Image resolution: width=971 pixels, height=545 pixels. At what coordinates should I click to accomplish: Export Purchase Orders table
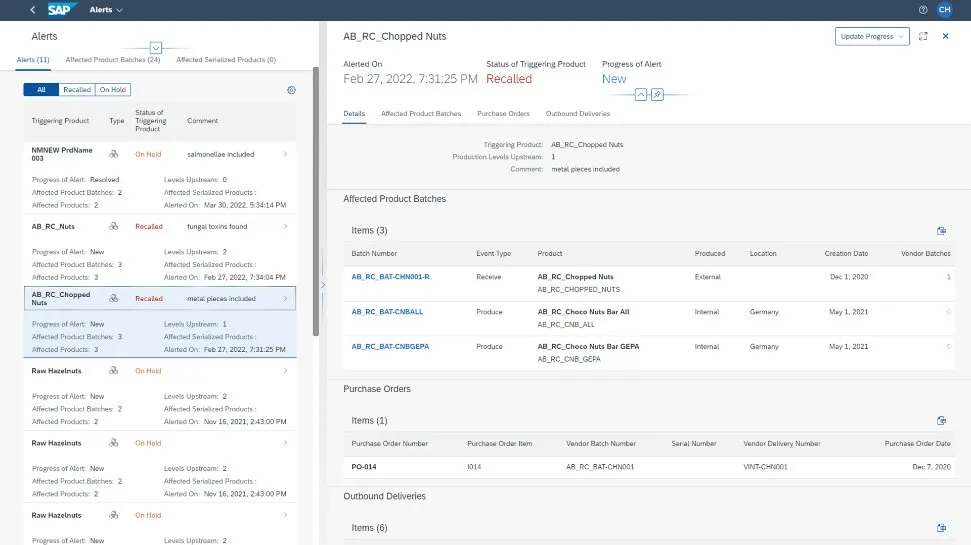coord(941,421)
